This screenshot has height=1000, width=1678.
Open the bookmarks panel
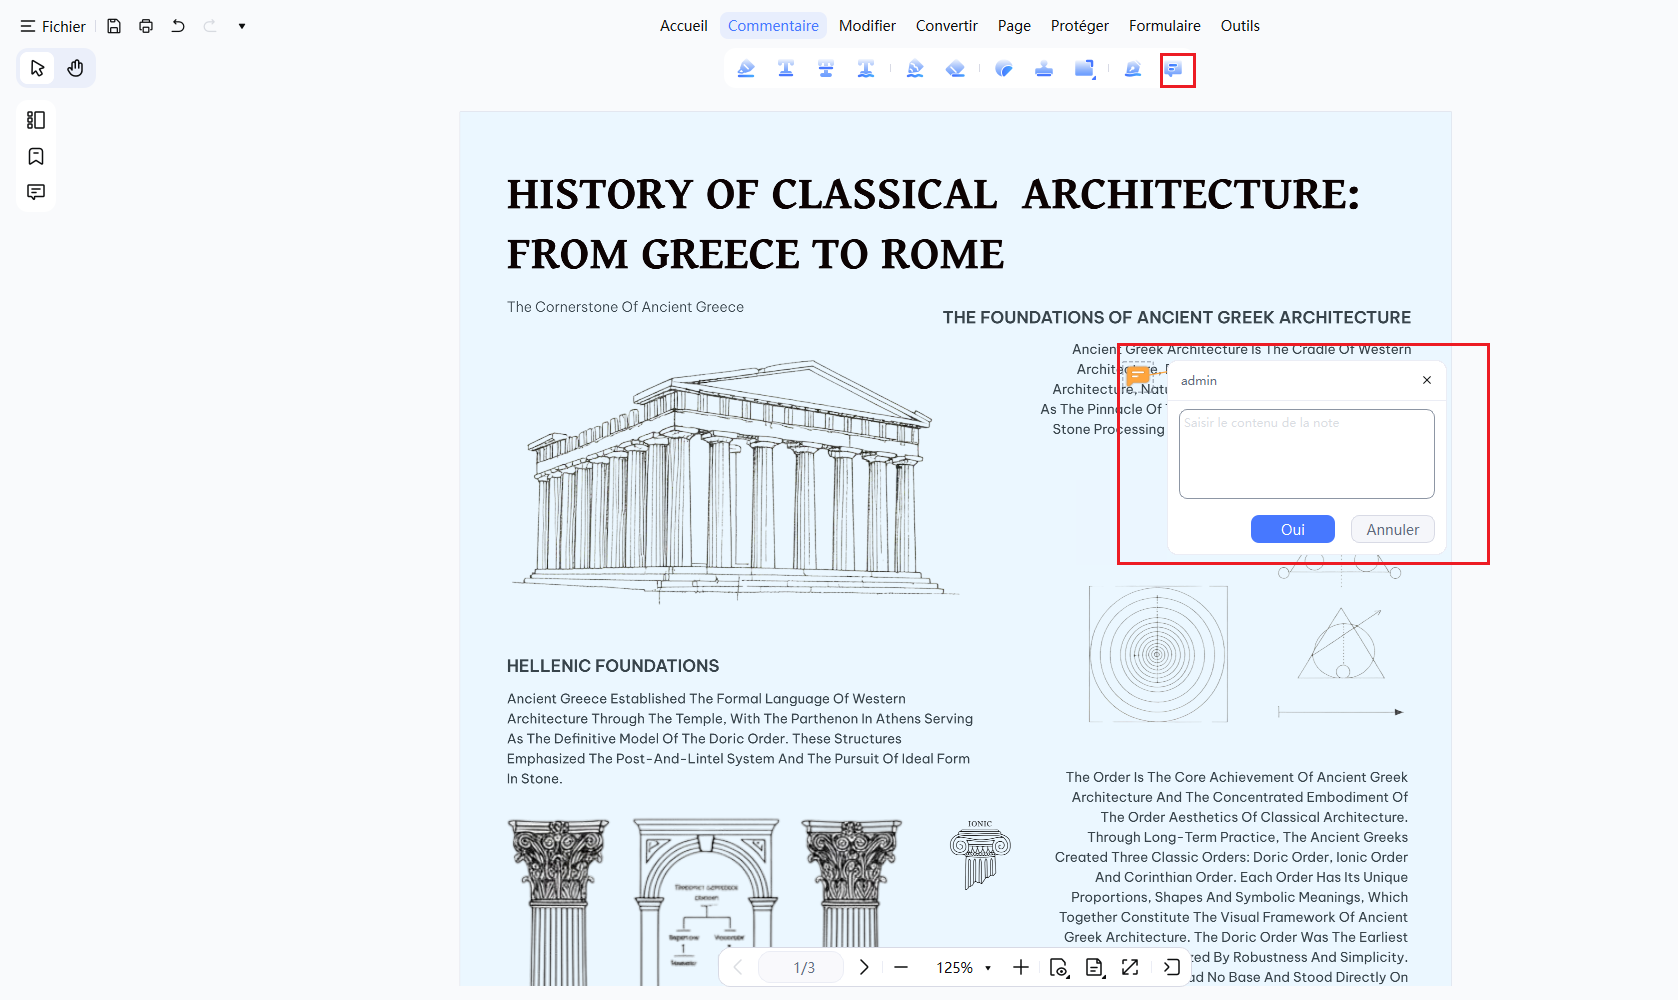pyautogui.click(x=36, y=156)
